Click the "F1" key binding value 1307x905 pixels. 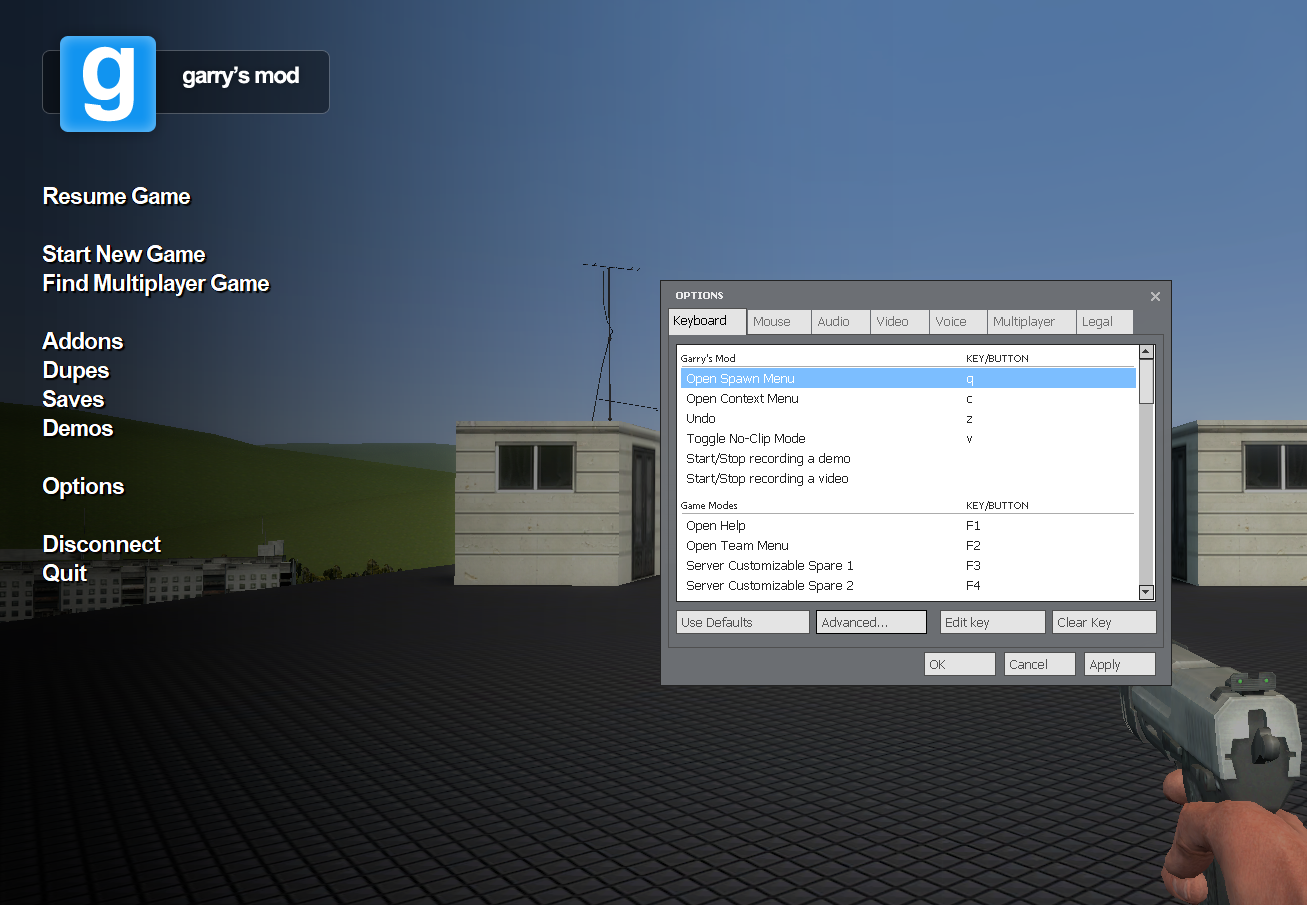point(973,526)
